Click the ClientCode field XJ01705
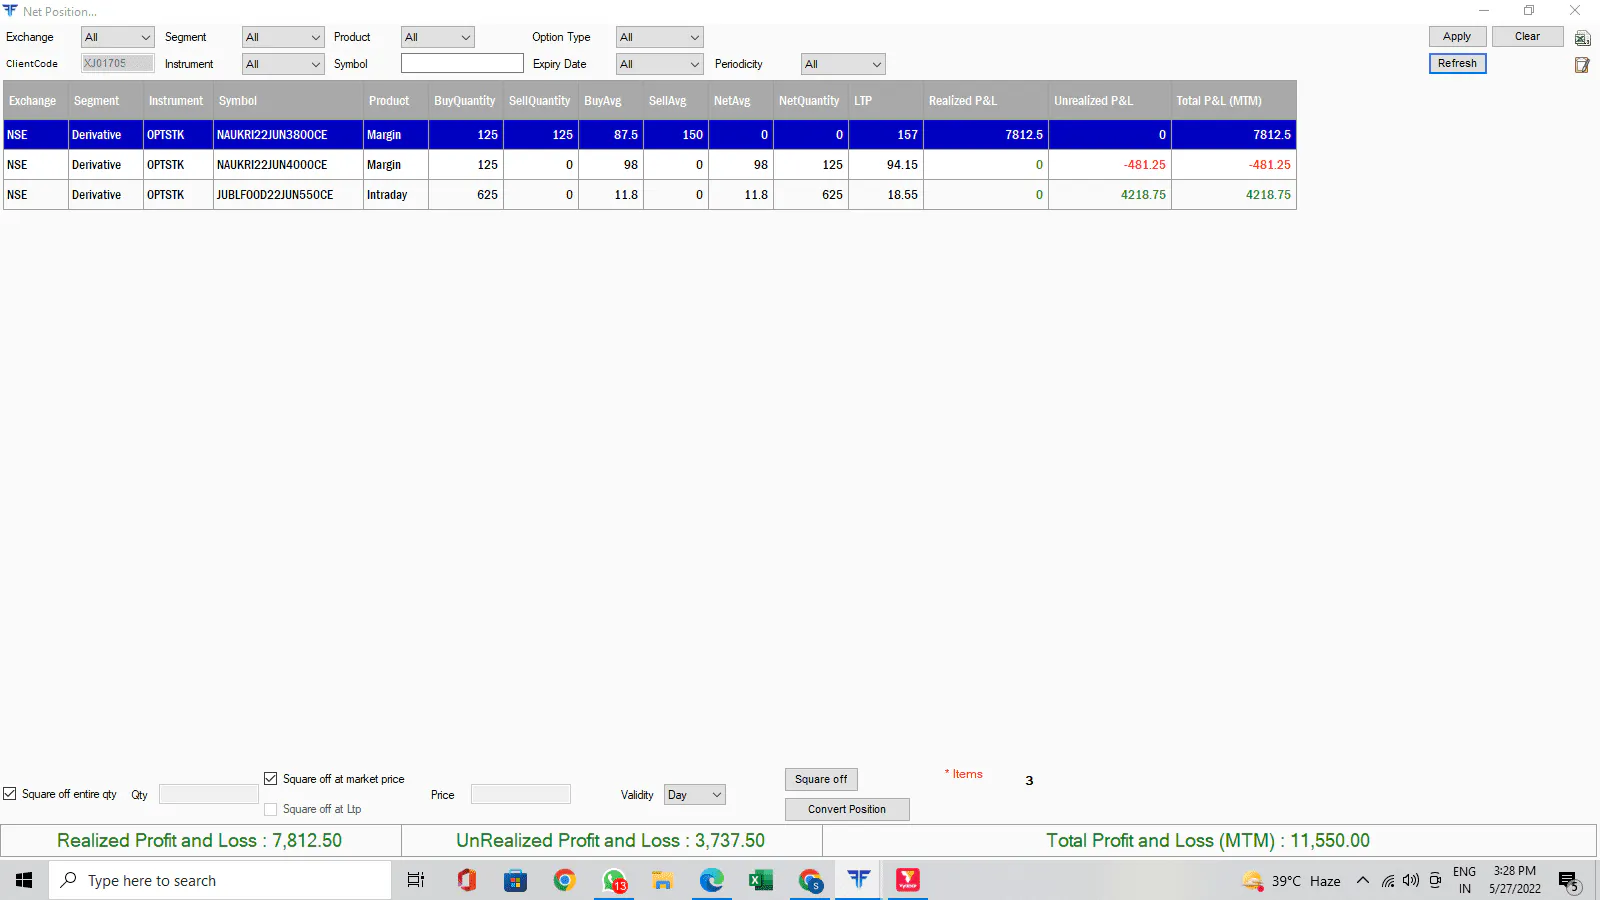 point(118,64)
